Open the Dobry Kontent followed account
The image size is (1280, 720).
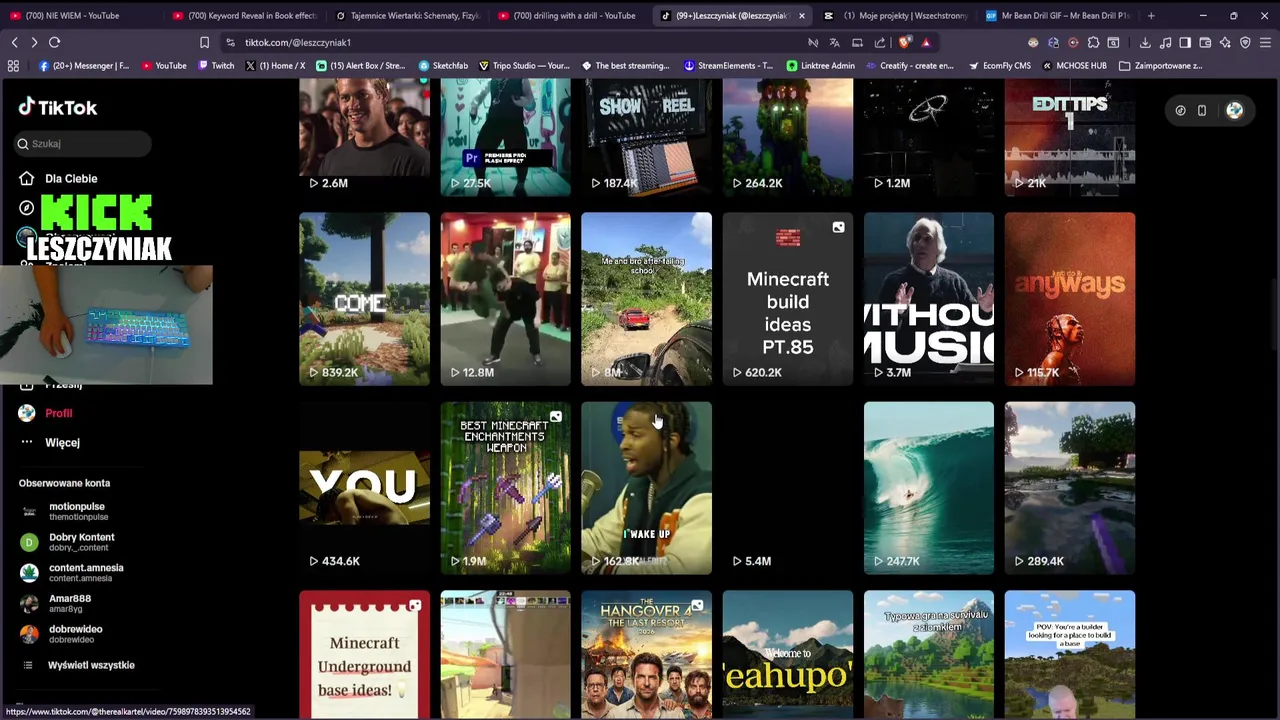[68, 542]
